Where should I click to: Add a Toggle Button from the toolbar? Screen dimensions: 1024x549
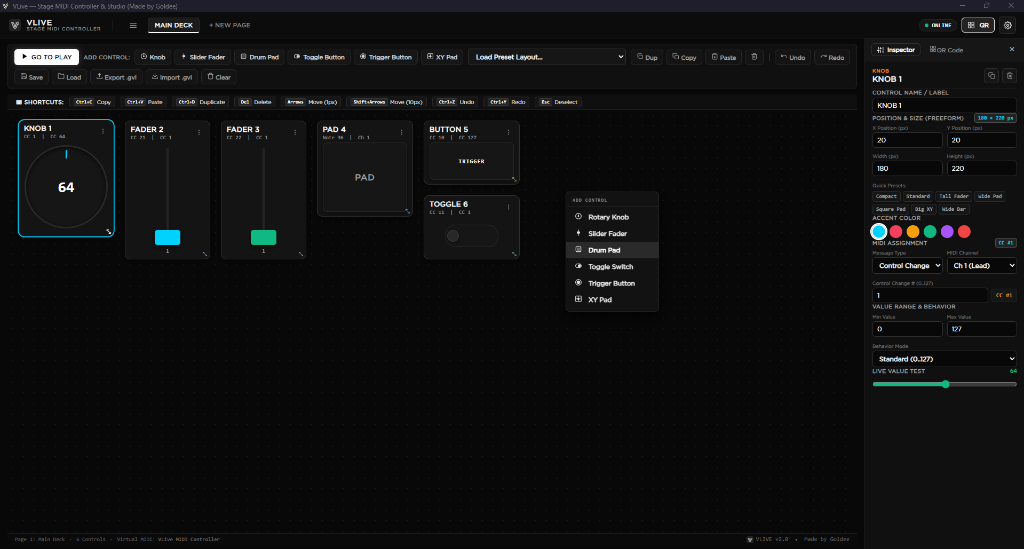click(319, 57)
